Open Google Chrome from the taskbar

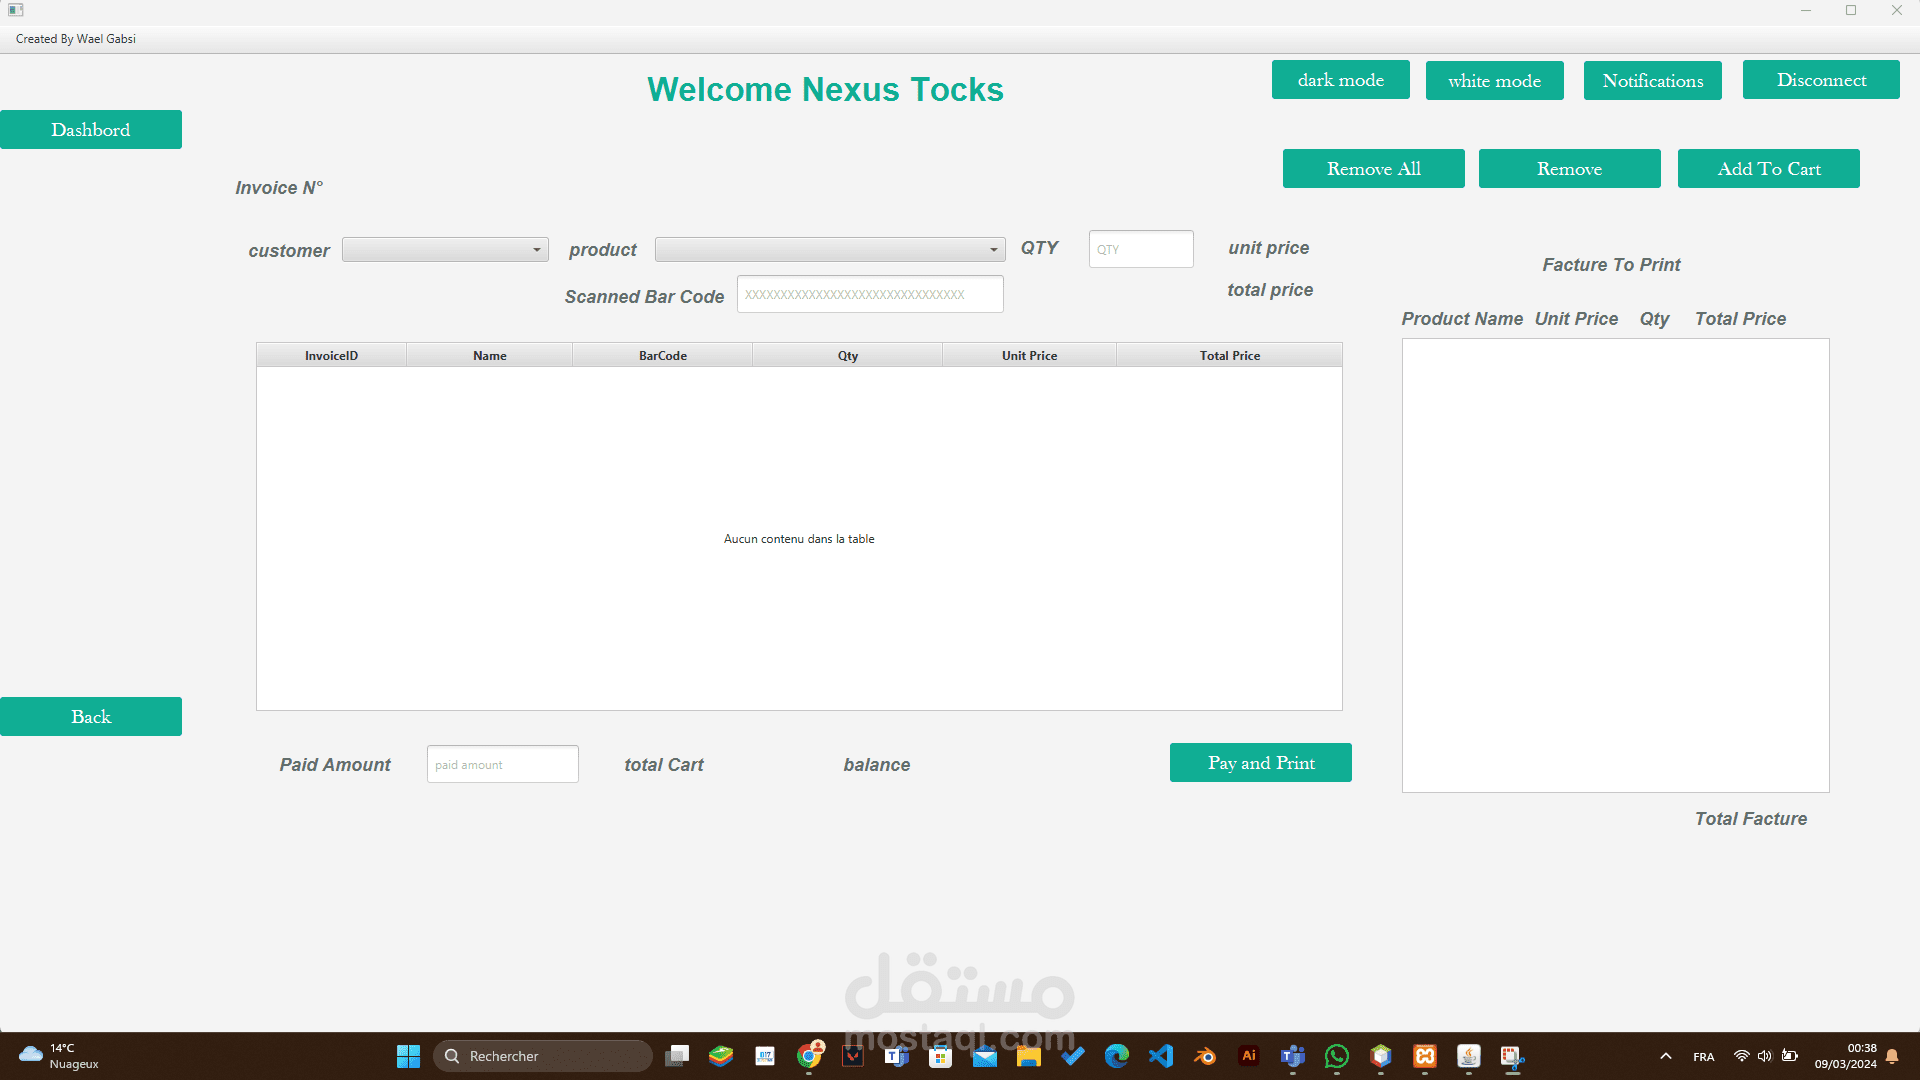click(x=809, y=1056)
